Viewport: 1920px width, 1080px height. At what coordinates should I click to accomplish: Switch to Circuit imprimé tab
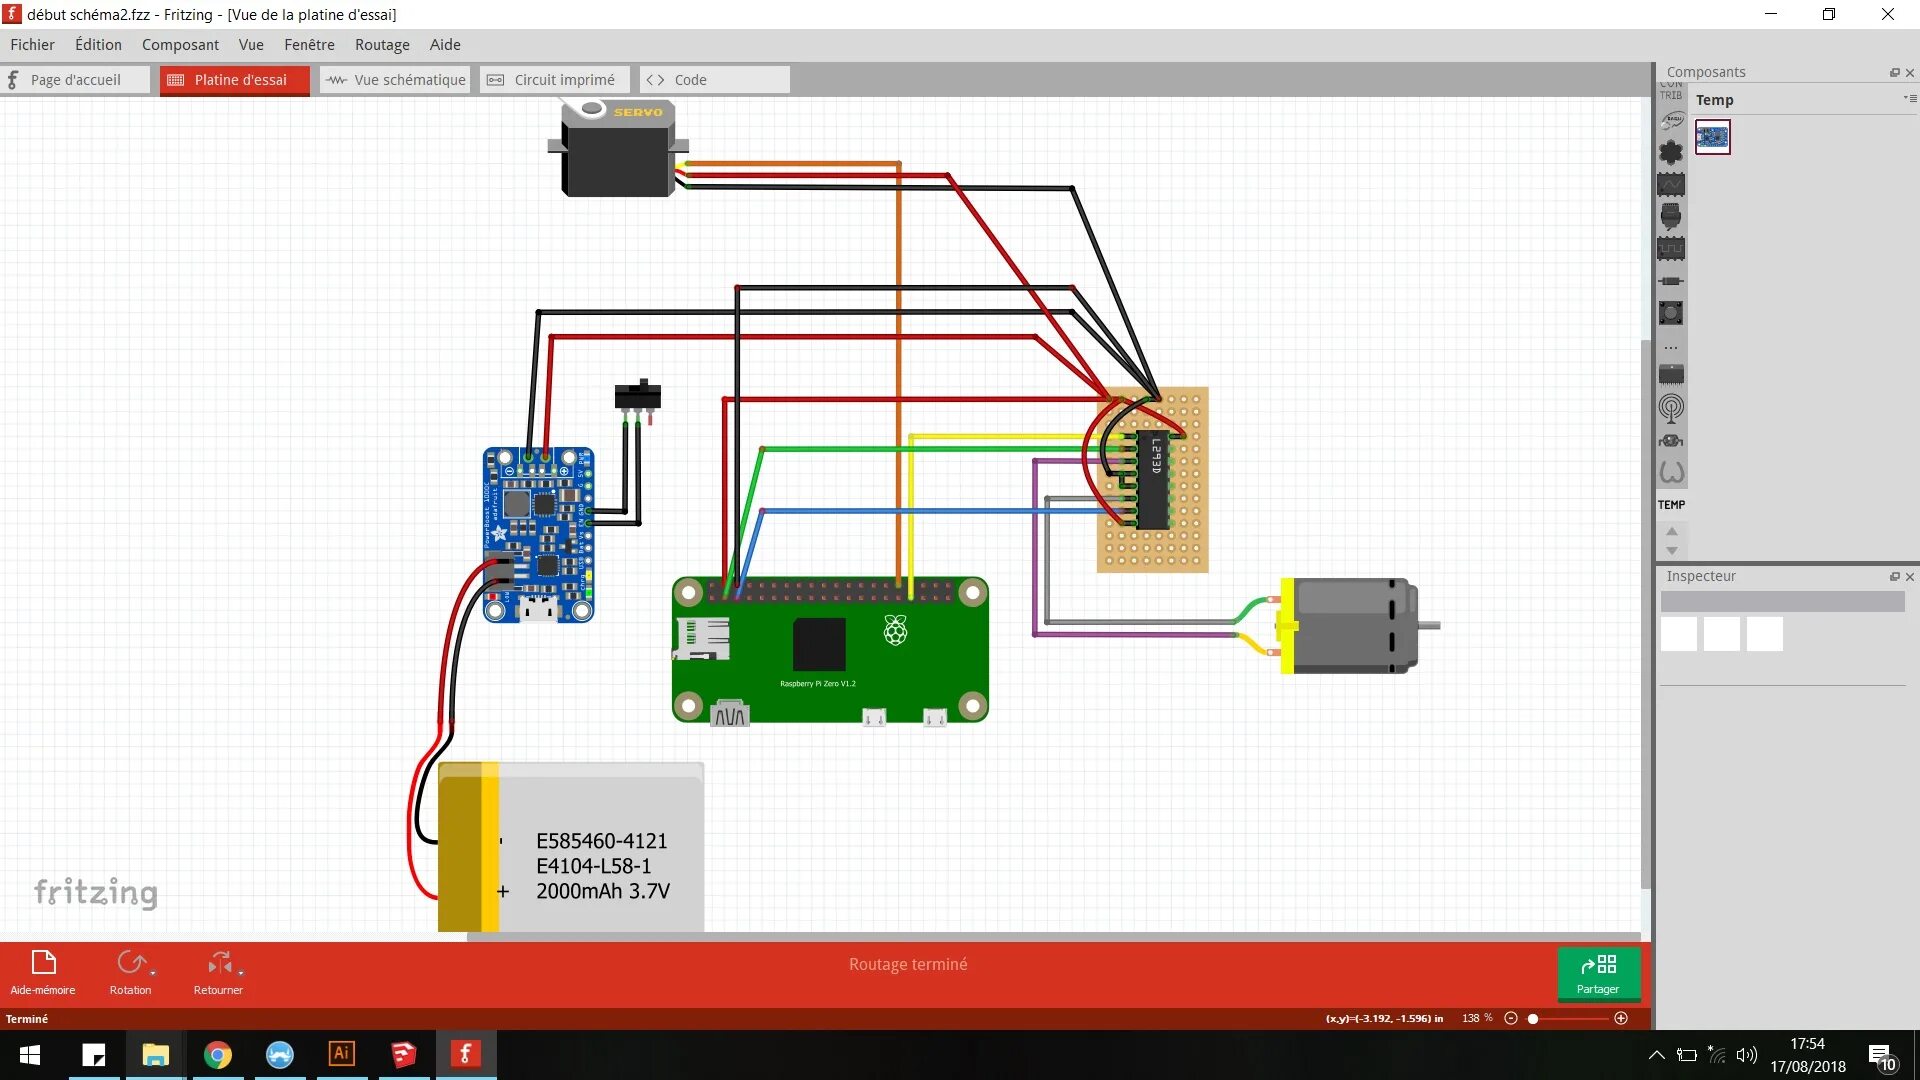coord(553,78)
